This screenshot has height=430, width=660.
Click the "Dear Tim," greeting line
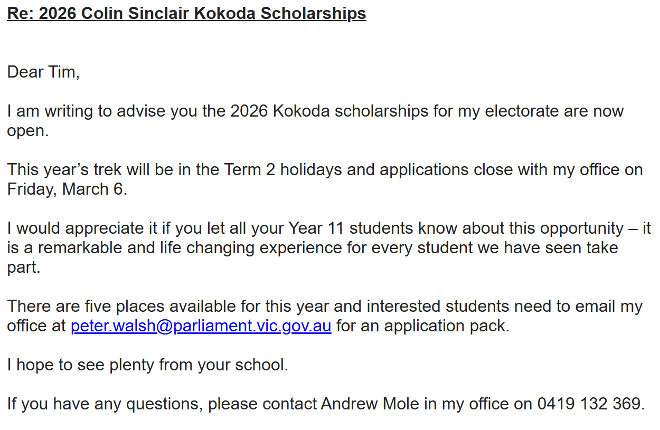(43, 72)
